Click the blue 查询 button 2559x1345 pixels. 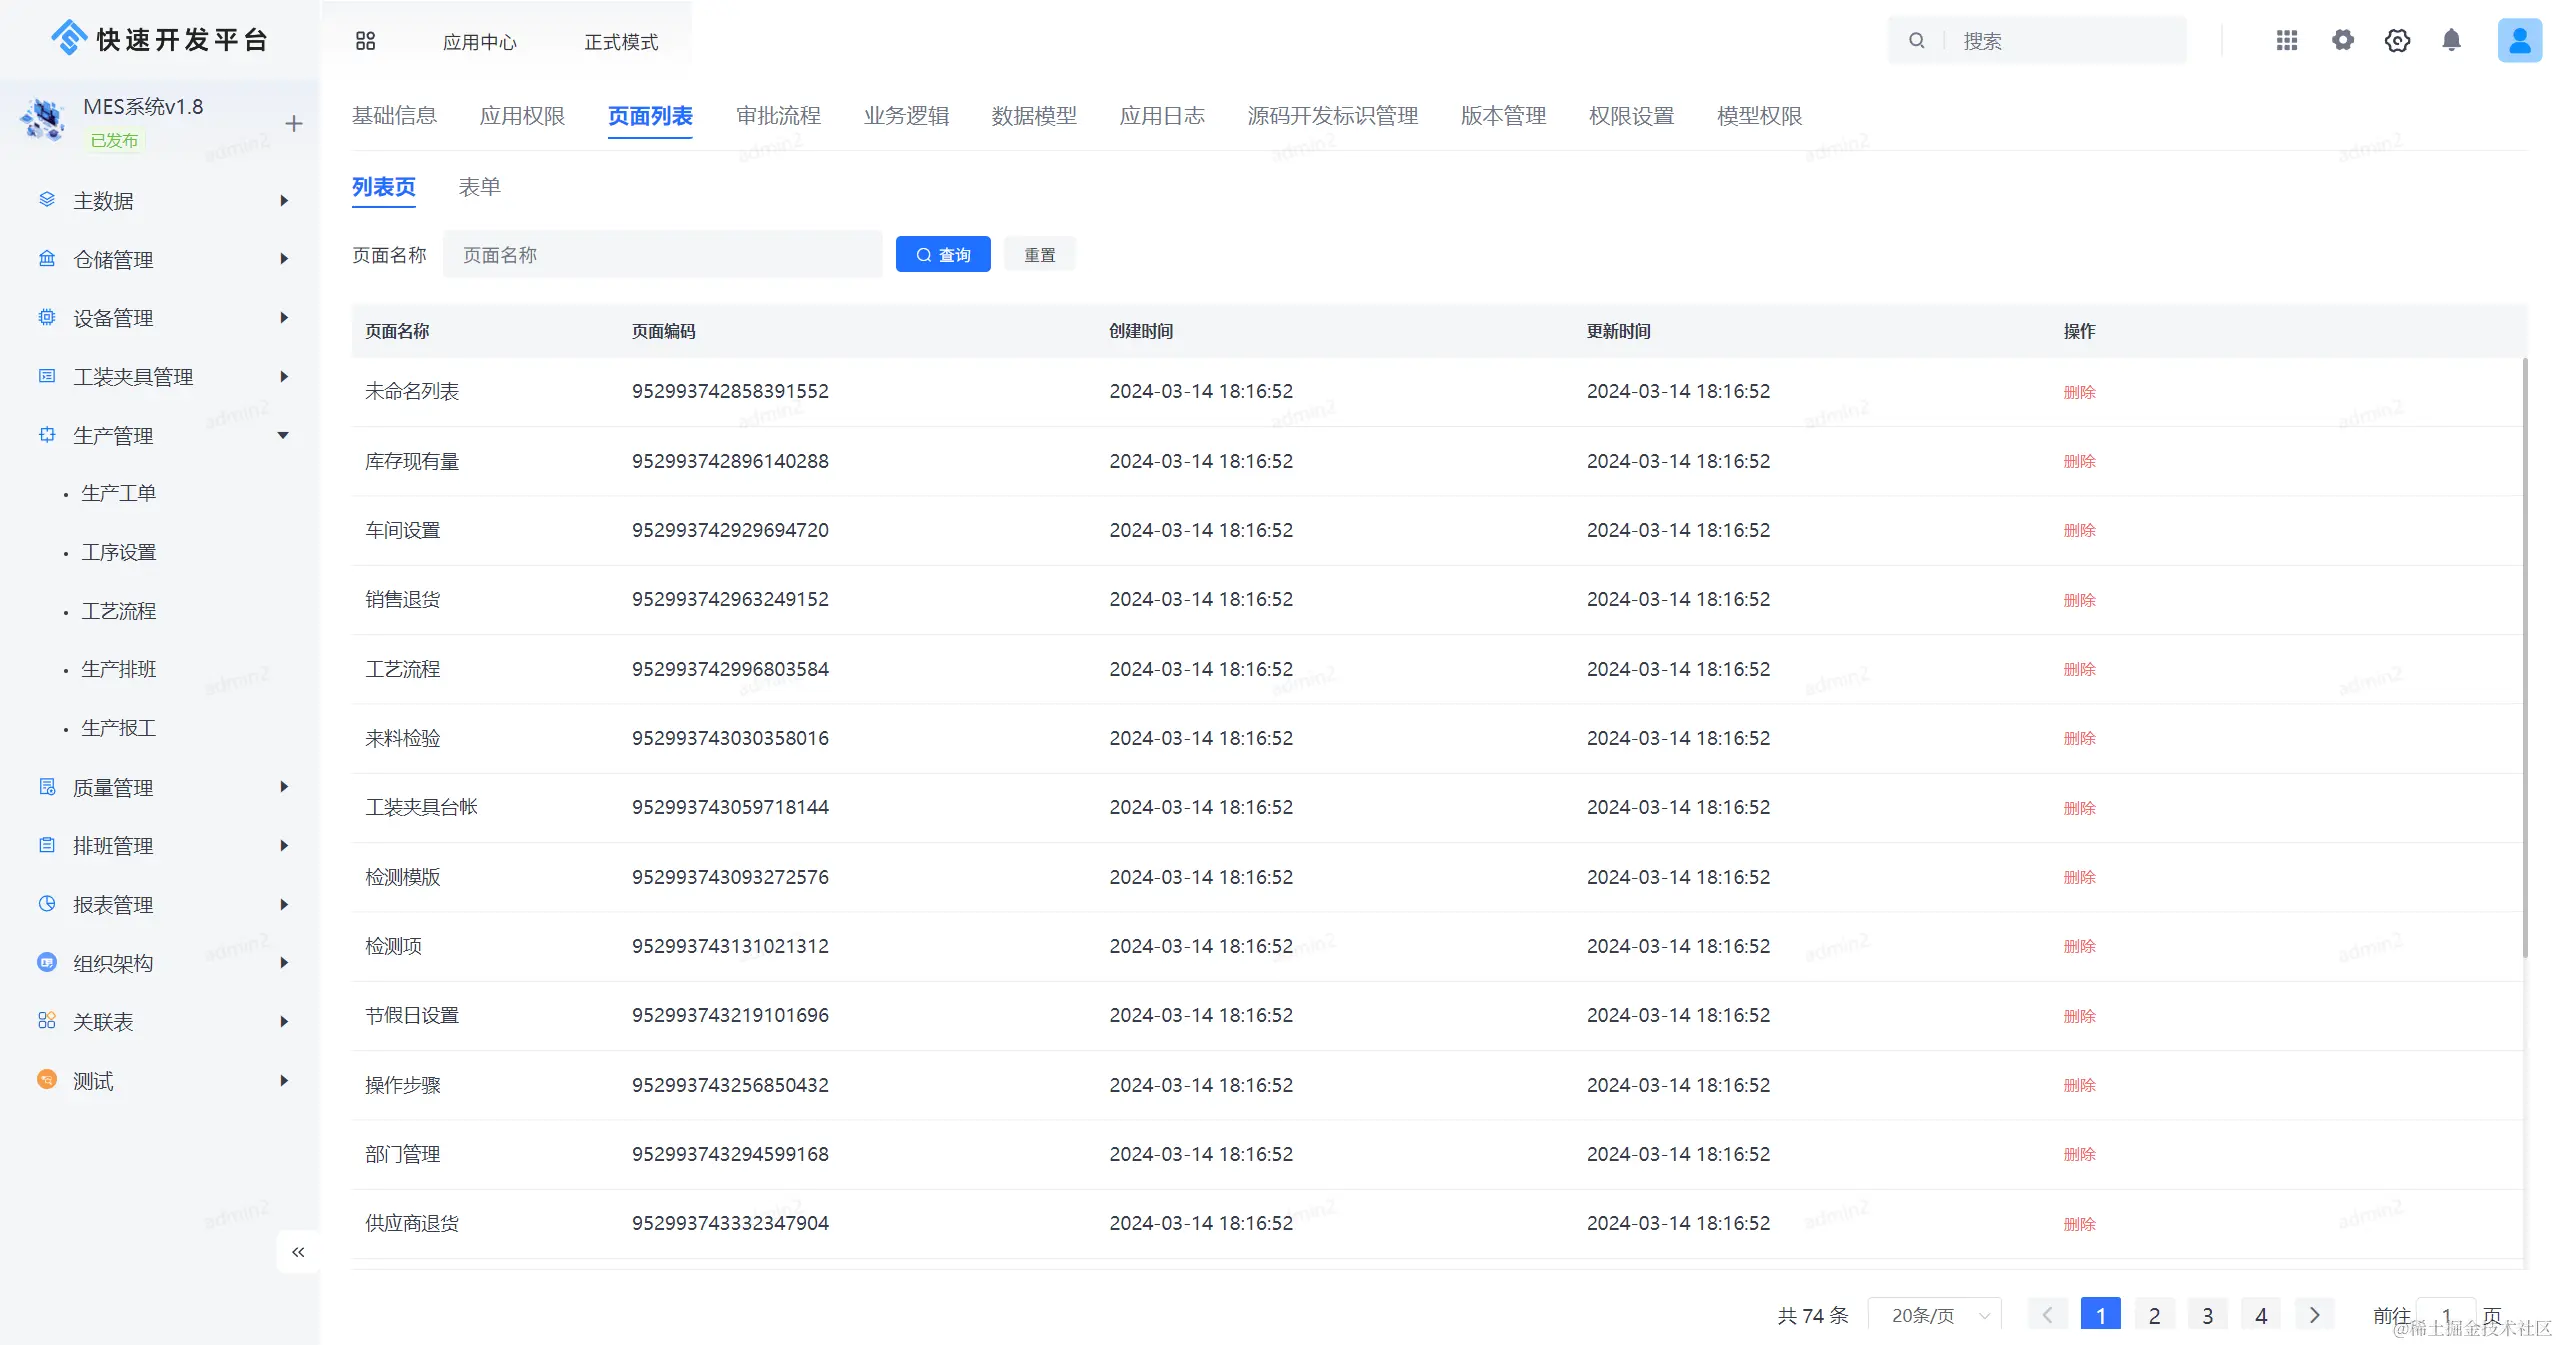pyautogui.click(x=942, y=255)
